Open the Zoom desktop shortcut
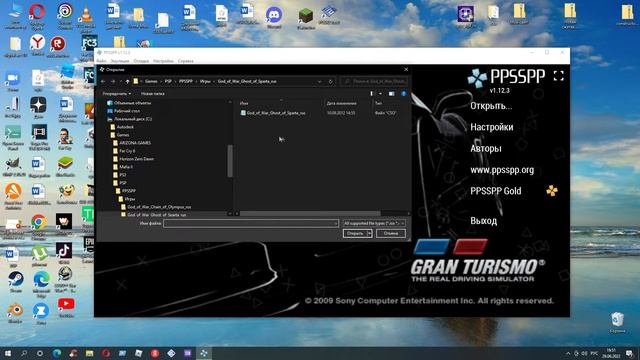 coord(13,78)
